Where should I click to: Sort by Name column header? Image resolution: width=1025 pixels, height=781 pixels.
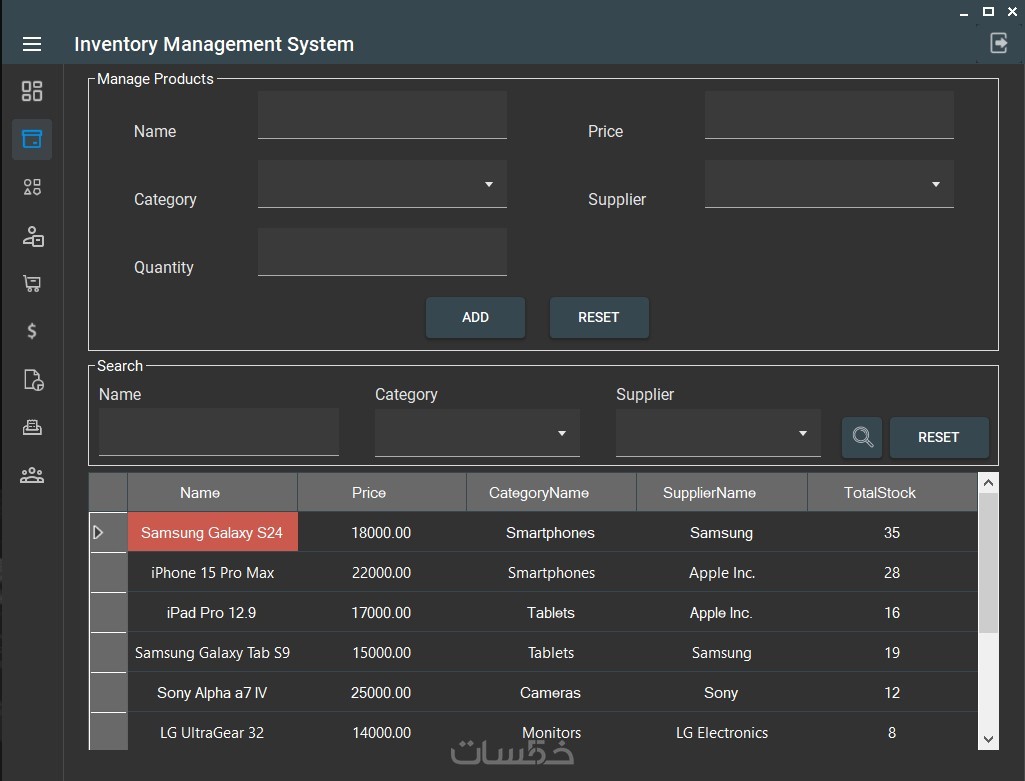point(212,492)
